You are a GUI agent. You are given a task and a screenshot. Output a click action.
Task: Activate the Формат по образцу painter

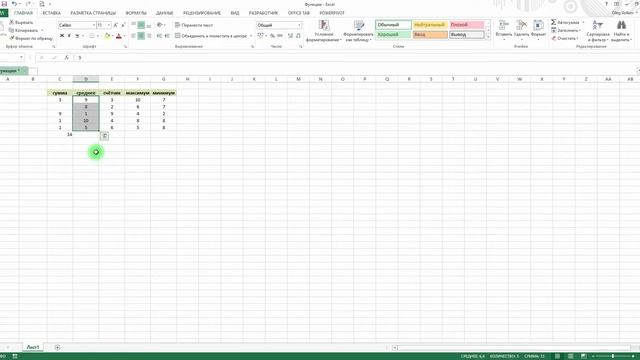click(x=31, y=38)
